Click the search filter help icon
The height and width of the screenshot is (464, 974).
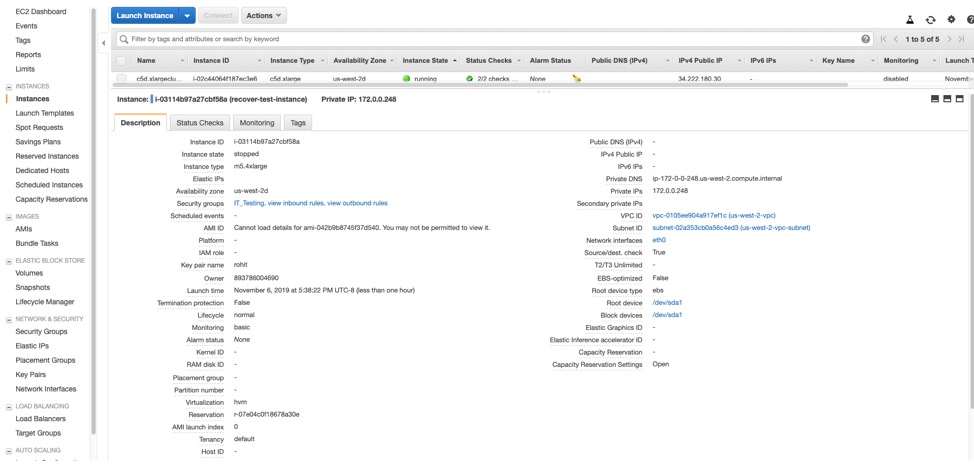coord(866,39)
